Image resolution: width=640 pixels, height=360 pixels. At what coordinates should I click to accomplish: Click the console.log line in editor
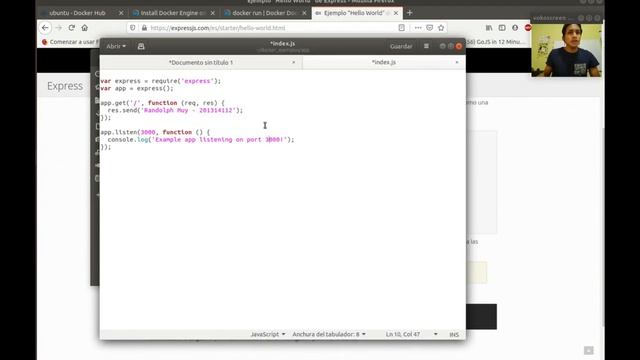pos(200,140)
